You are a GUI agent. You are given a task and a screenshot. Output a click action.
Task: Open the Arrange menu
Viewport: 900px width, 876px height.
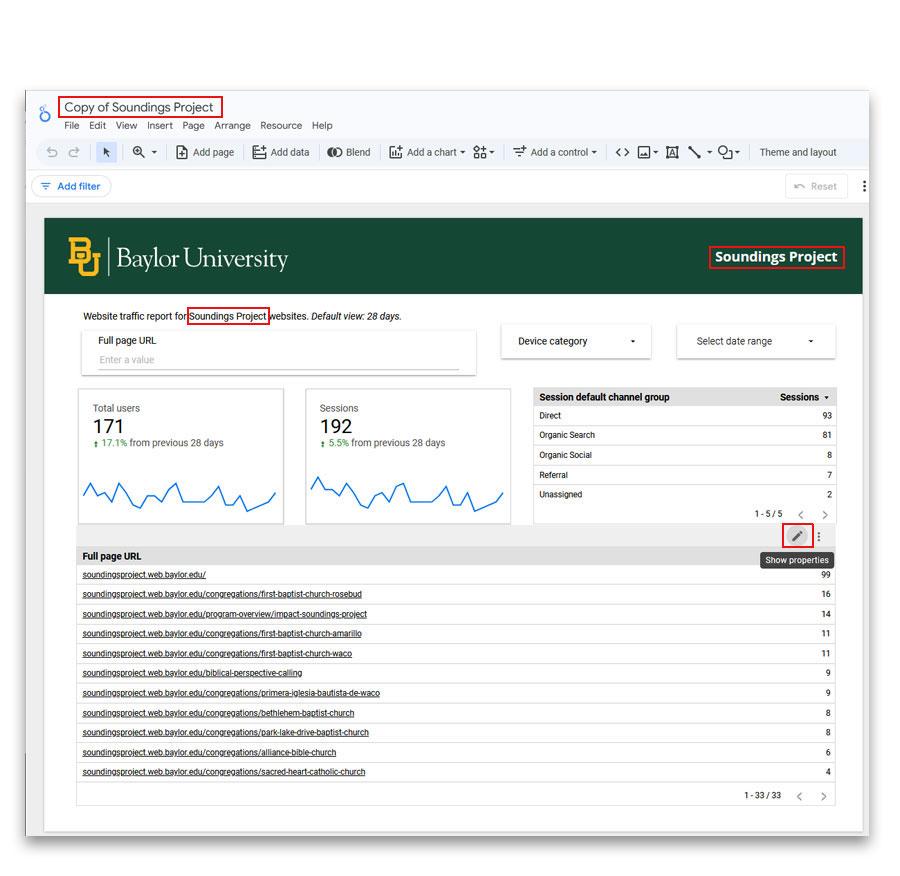coord(232,125)
